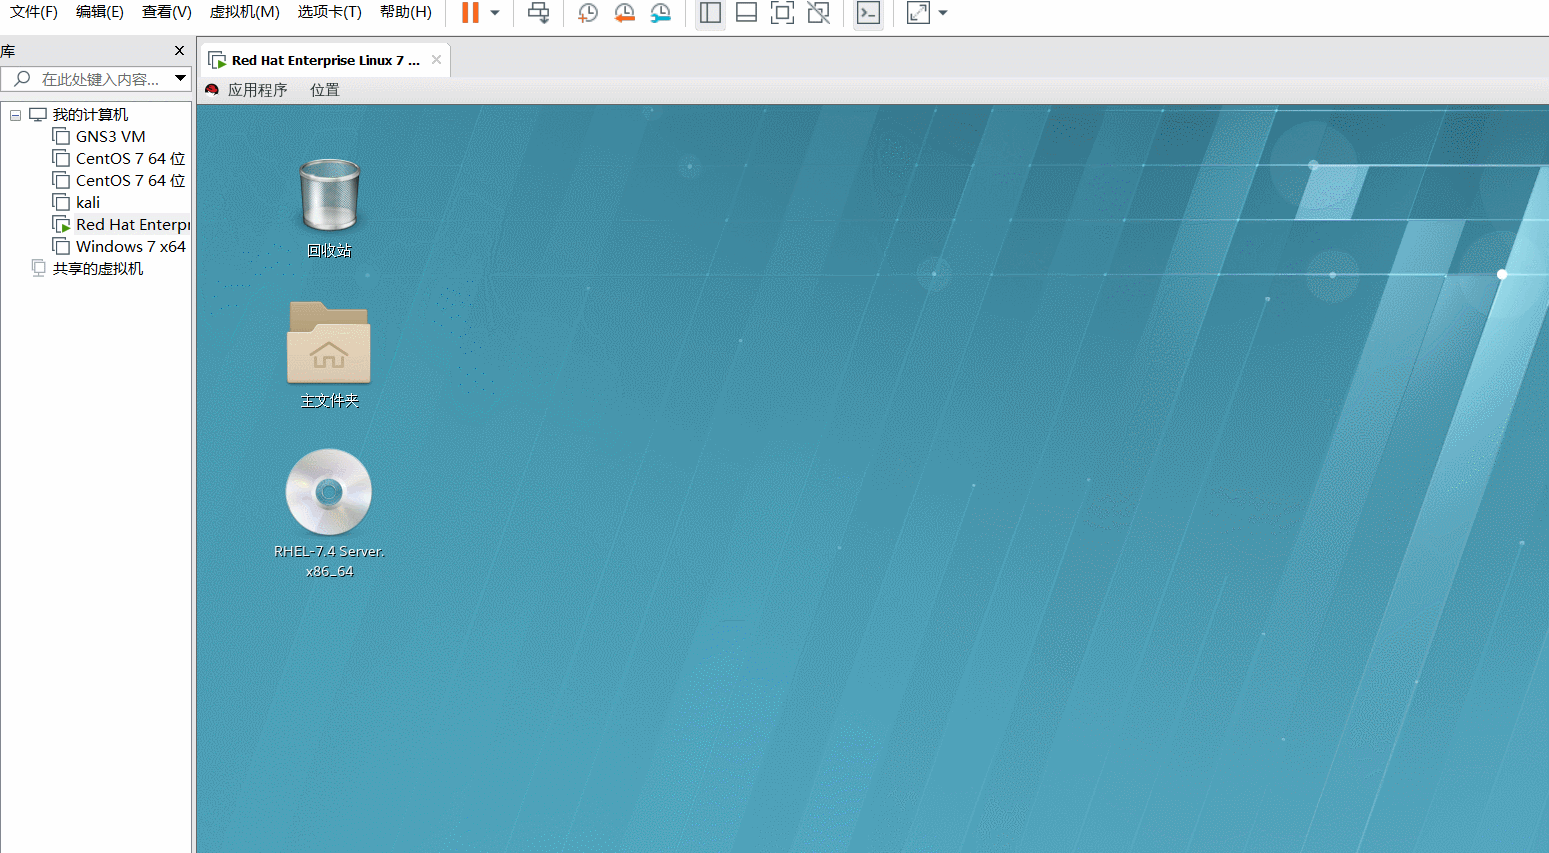Select 我的计算机 in the library tree

tap(90, 115)
